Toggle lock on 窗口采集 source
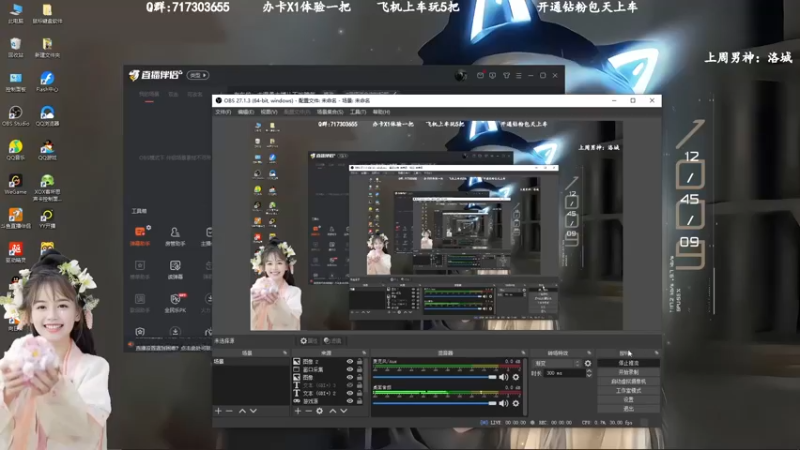The height and width of the screenshot is (450, 800). [360, 369]
